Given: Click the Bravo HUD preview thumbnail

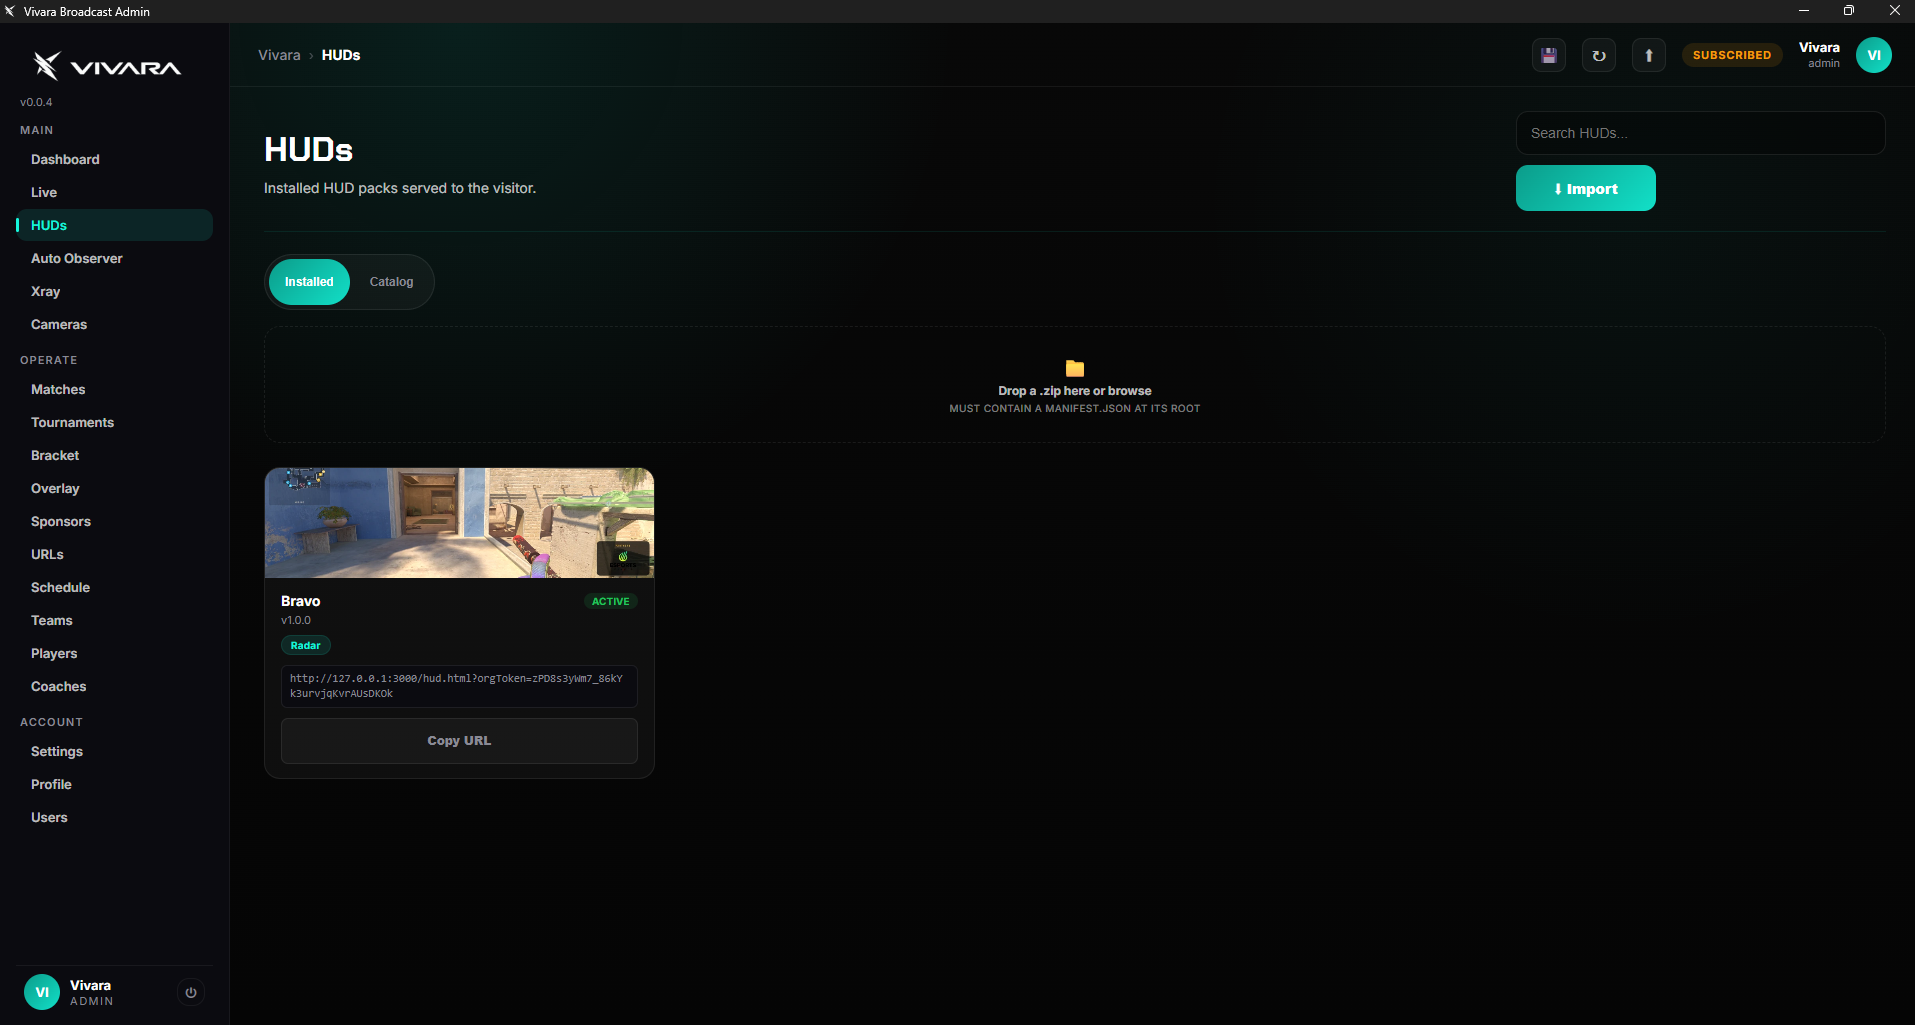Looking at the screenshot, I should [x=459, y=523].
